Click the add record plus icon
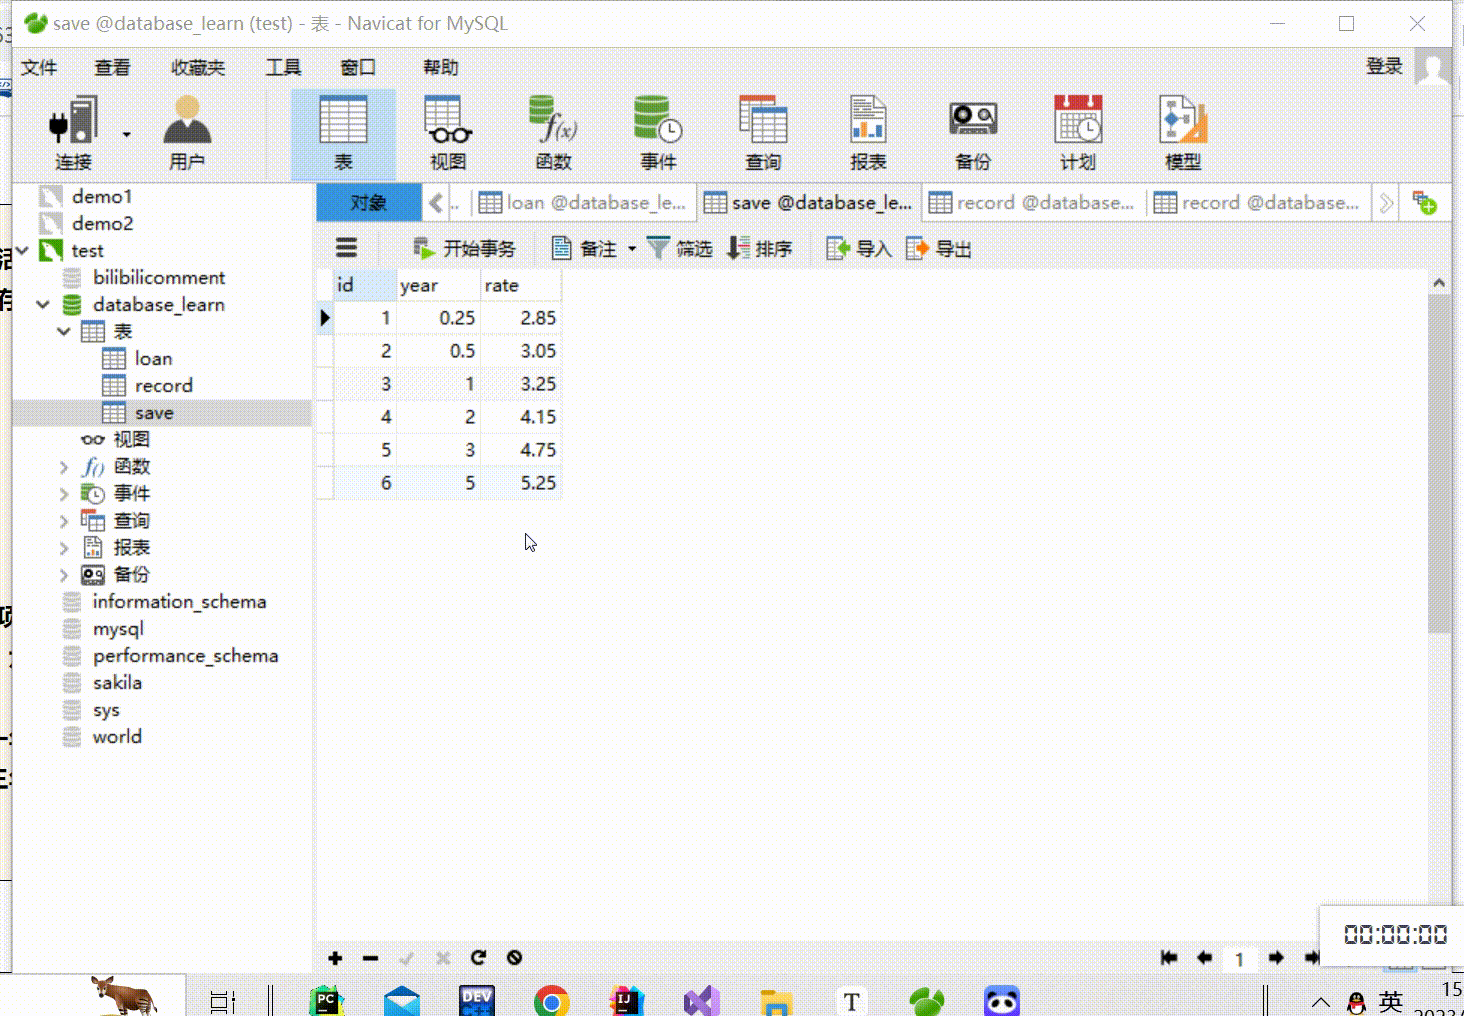 (x=335, y=958)
